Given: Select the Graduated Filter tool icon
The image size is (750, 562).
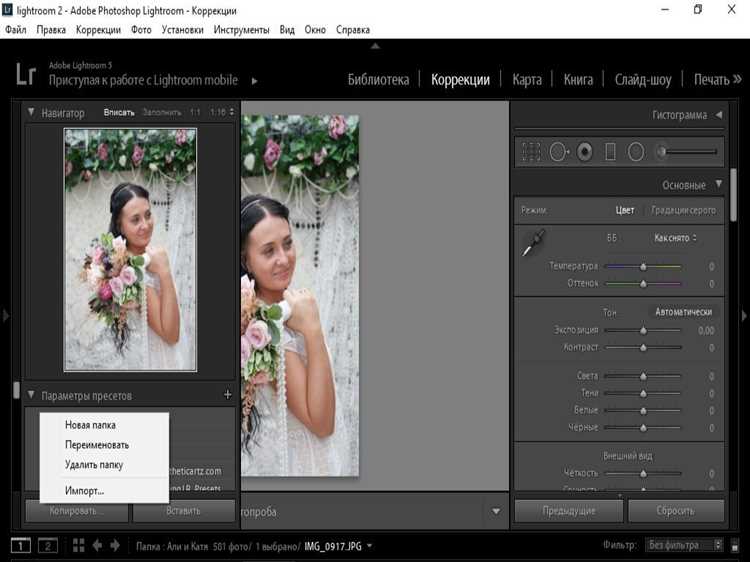Looking at the screenshot, I should [610, 152].
